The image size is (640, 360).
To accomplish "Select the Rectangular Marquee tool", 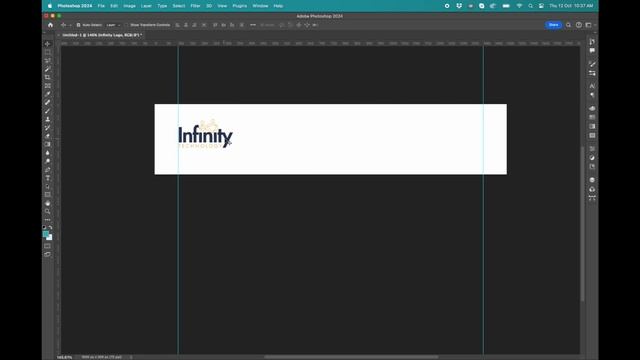I will (47, 52).
